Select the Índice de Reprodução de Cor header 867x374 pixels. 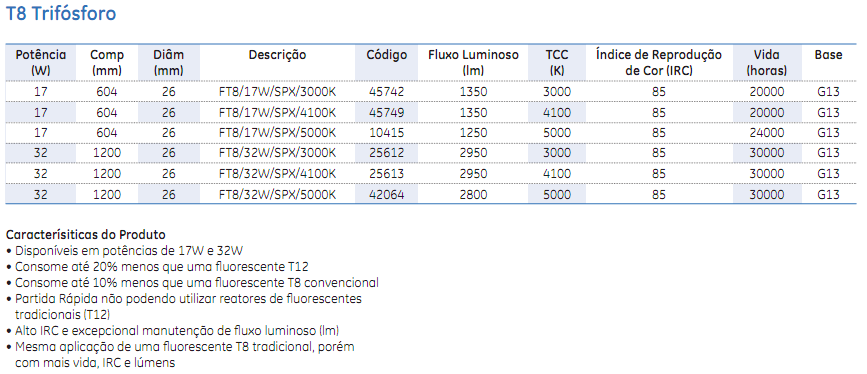pyautogui.click(x=659, y=63)
